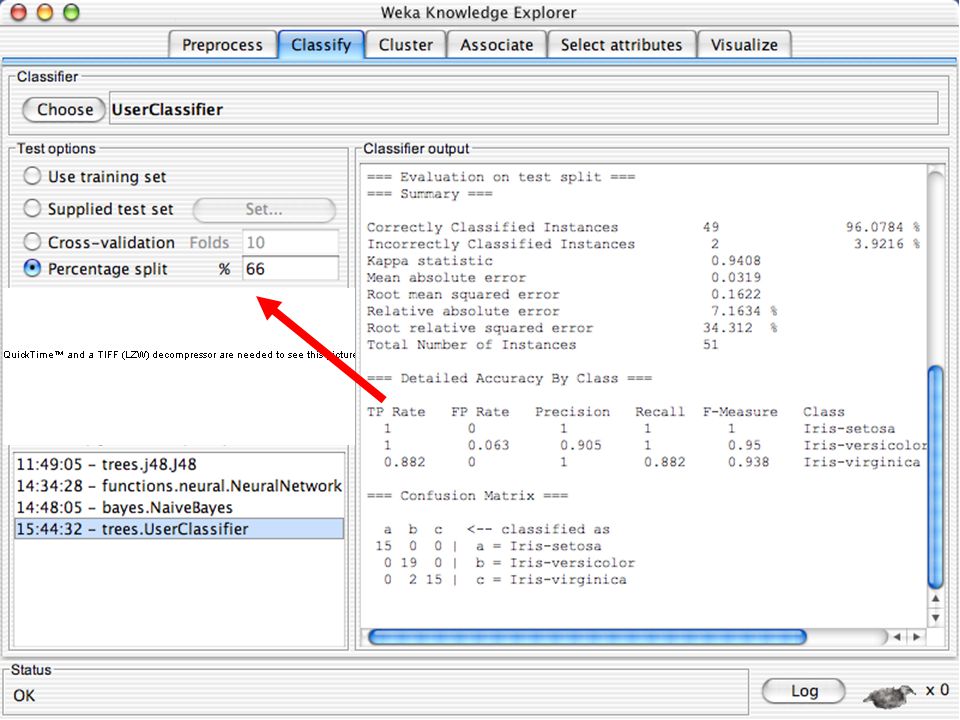Click the x 0 task counter
Screen dimensions: 960x720
tap(937, 690)
